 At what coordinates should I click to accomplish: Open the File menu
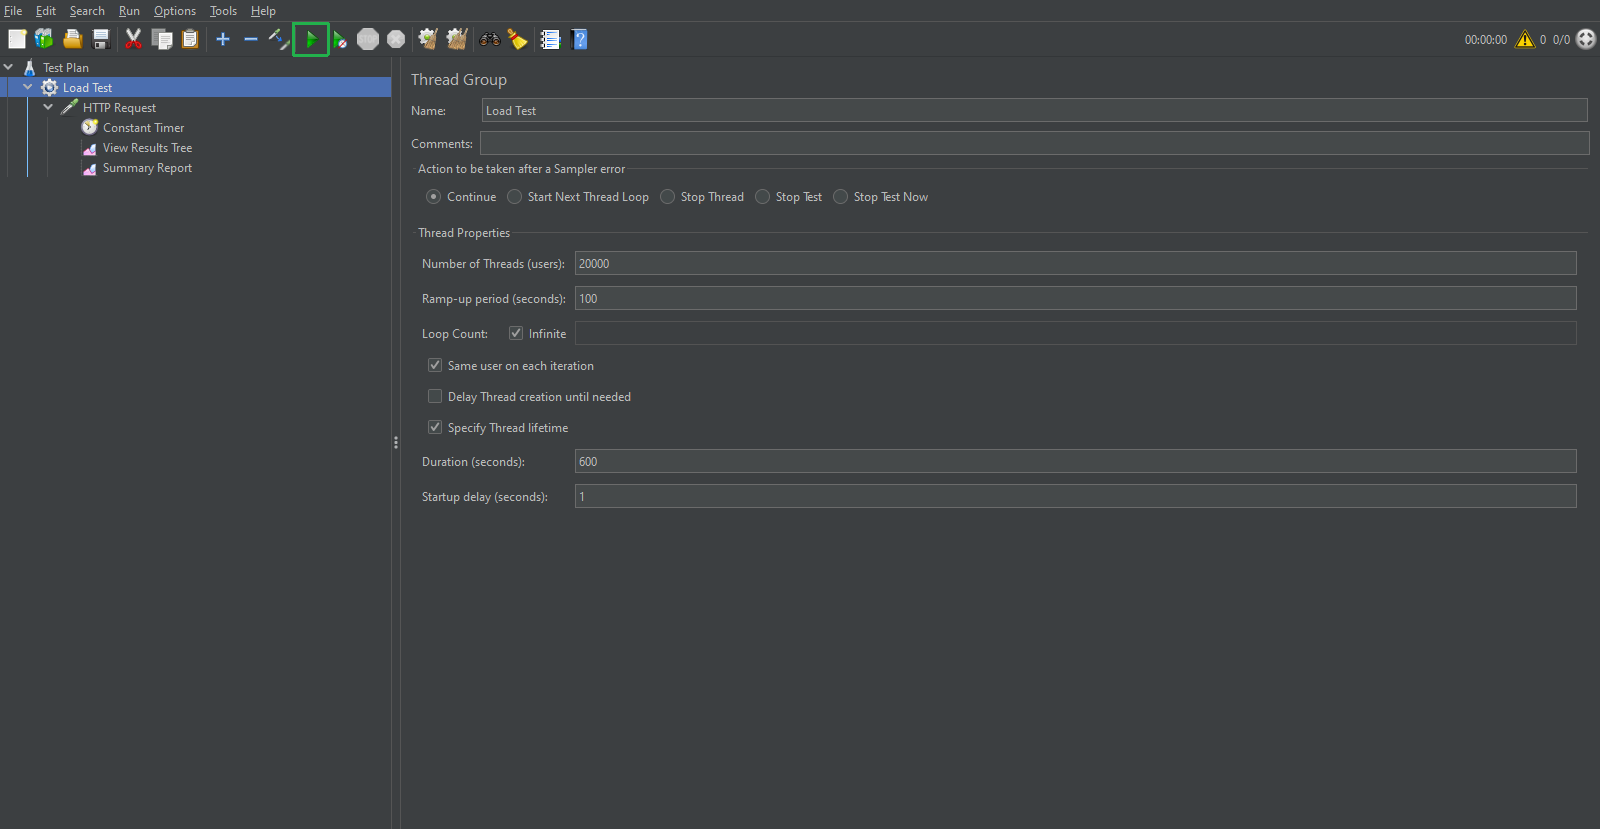tap(13, 11)
